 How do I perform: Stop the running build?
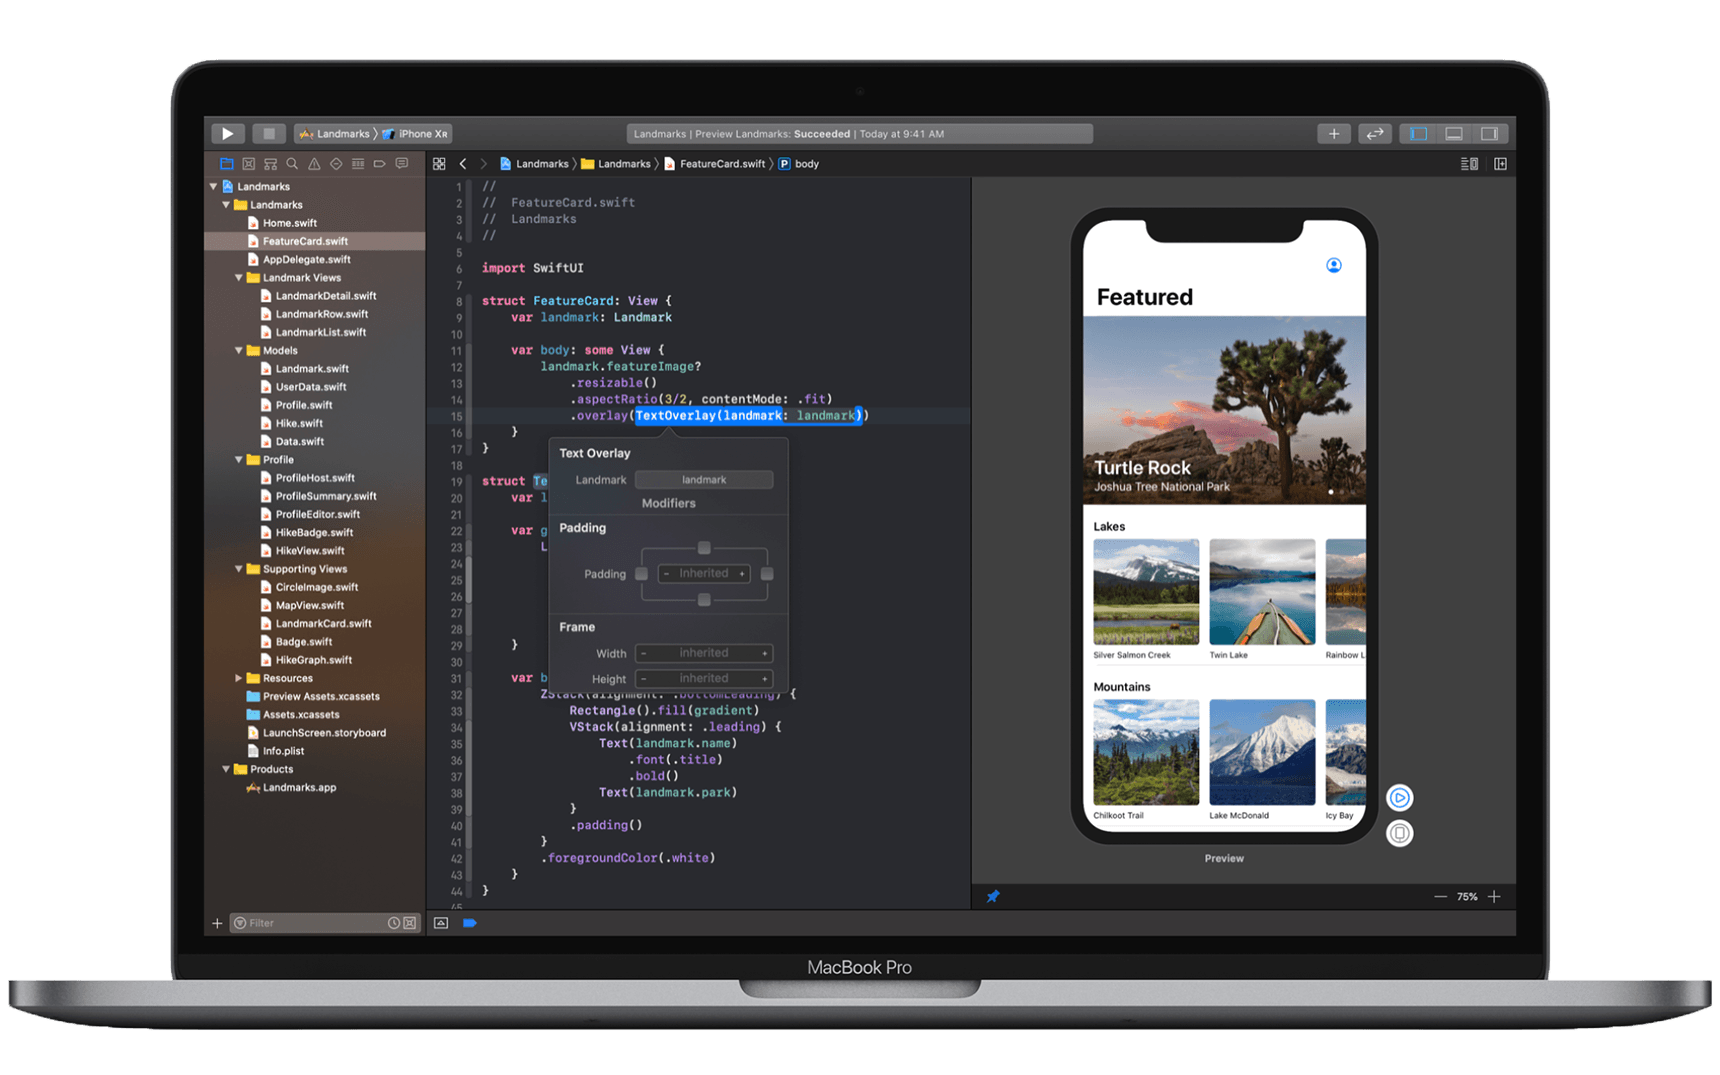(x=268, y=133)
